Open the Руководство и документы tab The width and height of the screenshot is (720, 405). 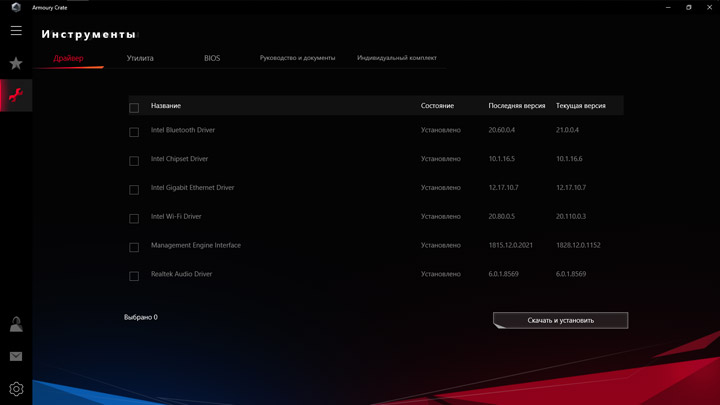298,58
